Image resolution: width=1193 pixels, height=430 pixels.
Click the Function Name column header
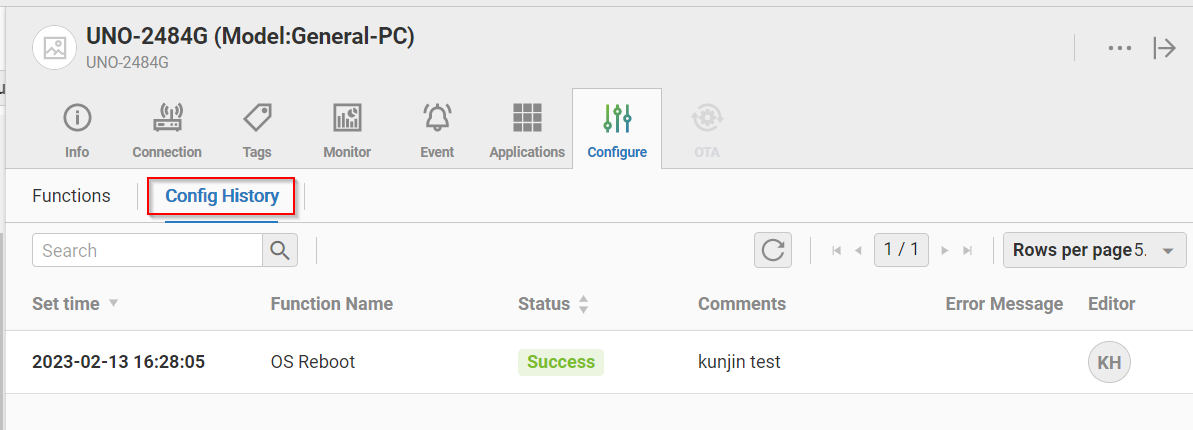pyautogui.click(x=332, y=304)
